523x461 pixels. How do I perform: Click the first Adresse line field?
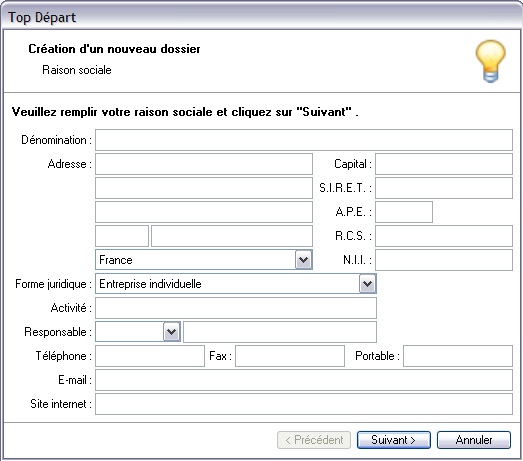[204, 164]
